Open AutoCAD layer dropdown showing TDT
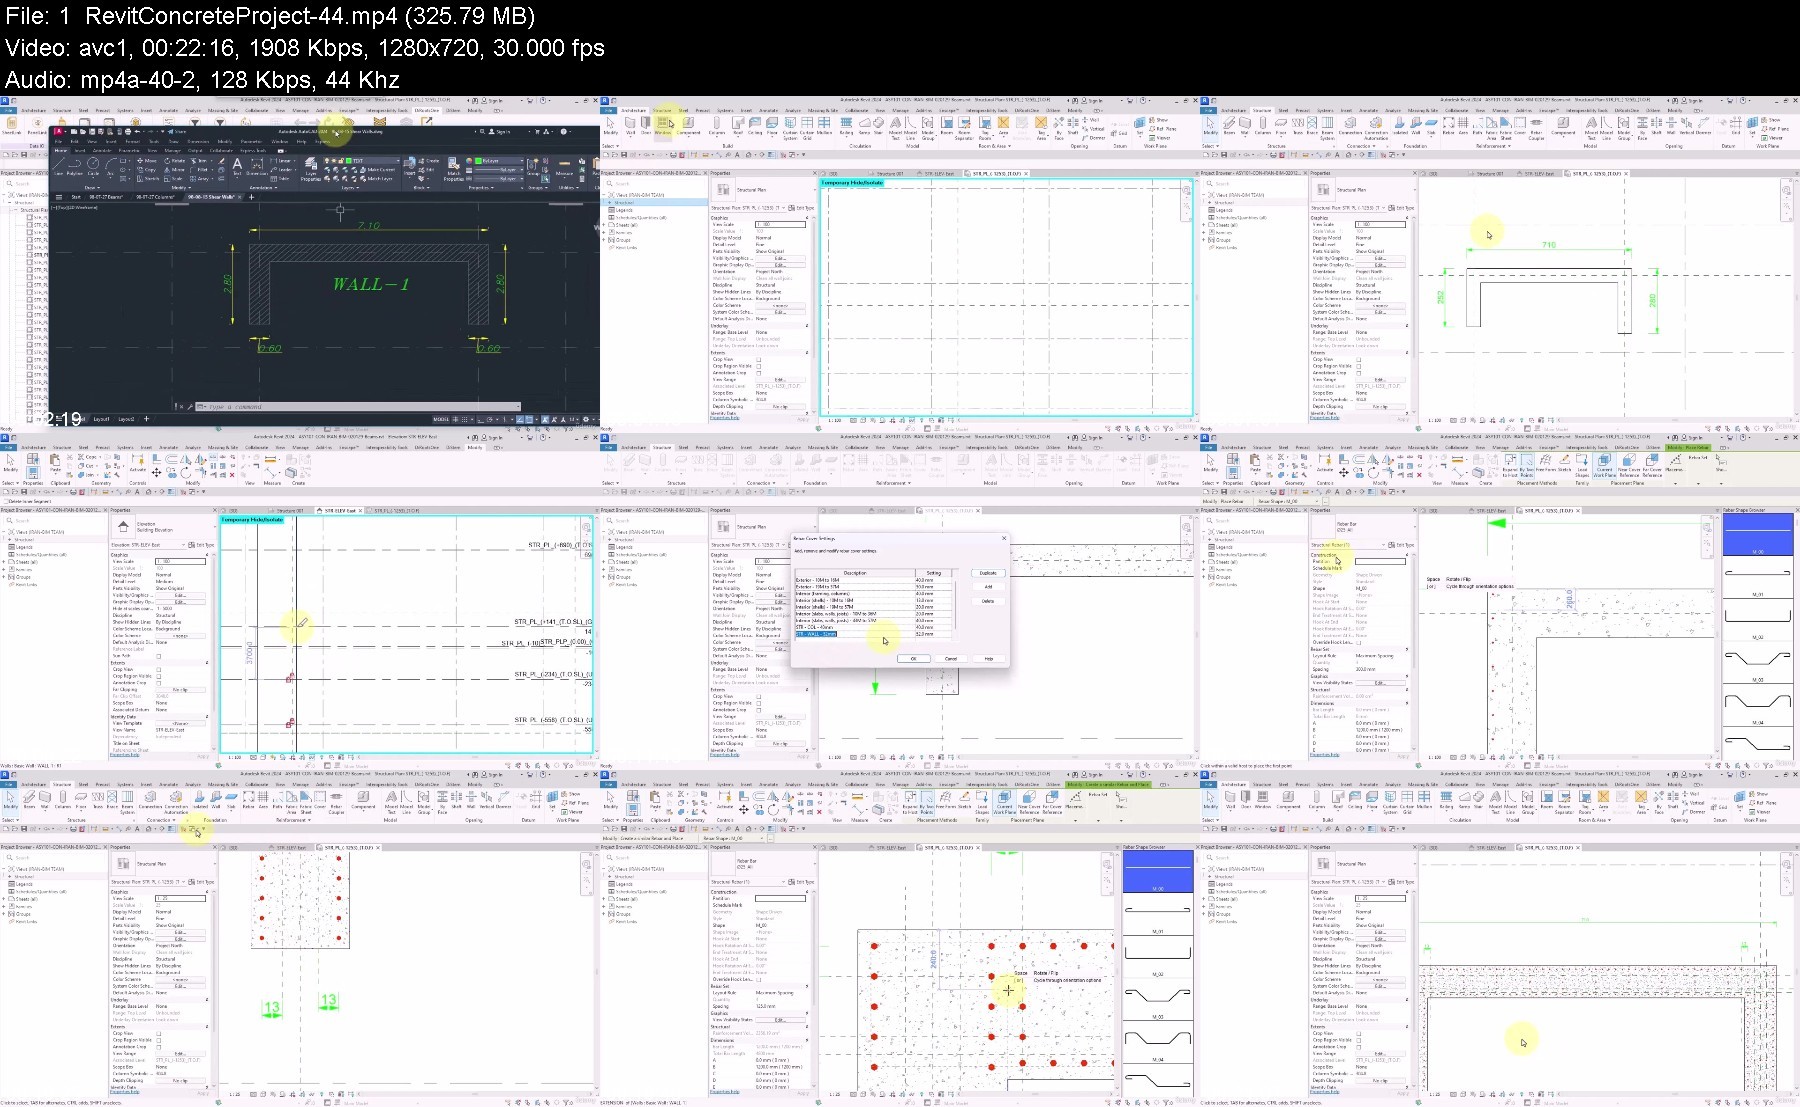The height and width of the screenshot is (1107, 1800). point(361,160)
